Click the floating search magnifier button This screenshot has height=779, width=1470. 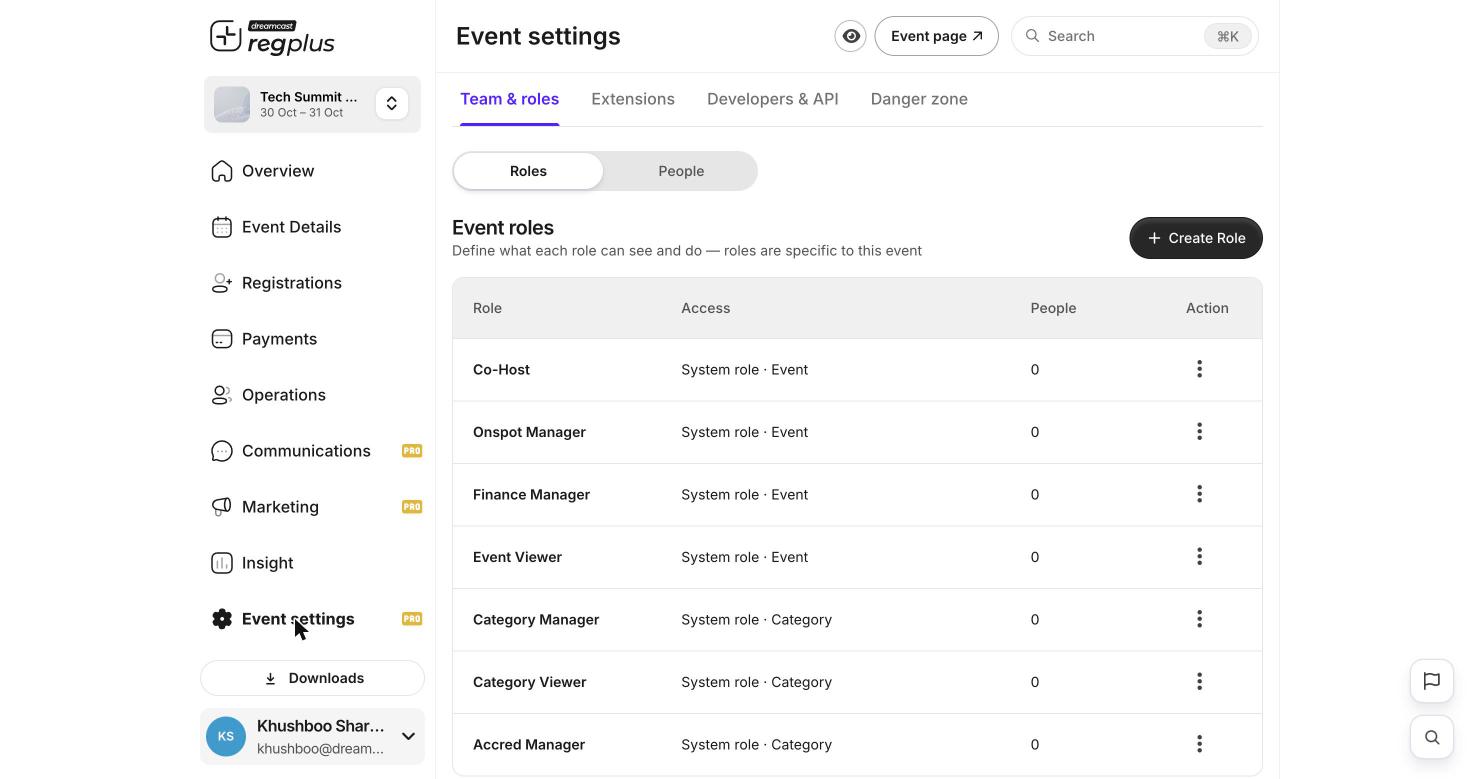1432,737
